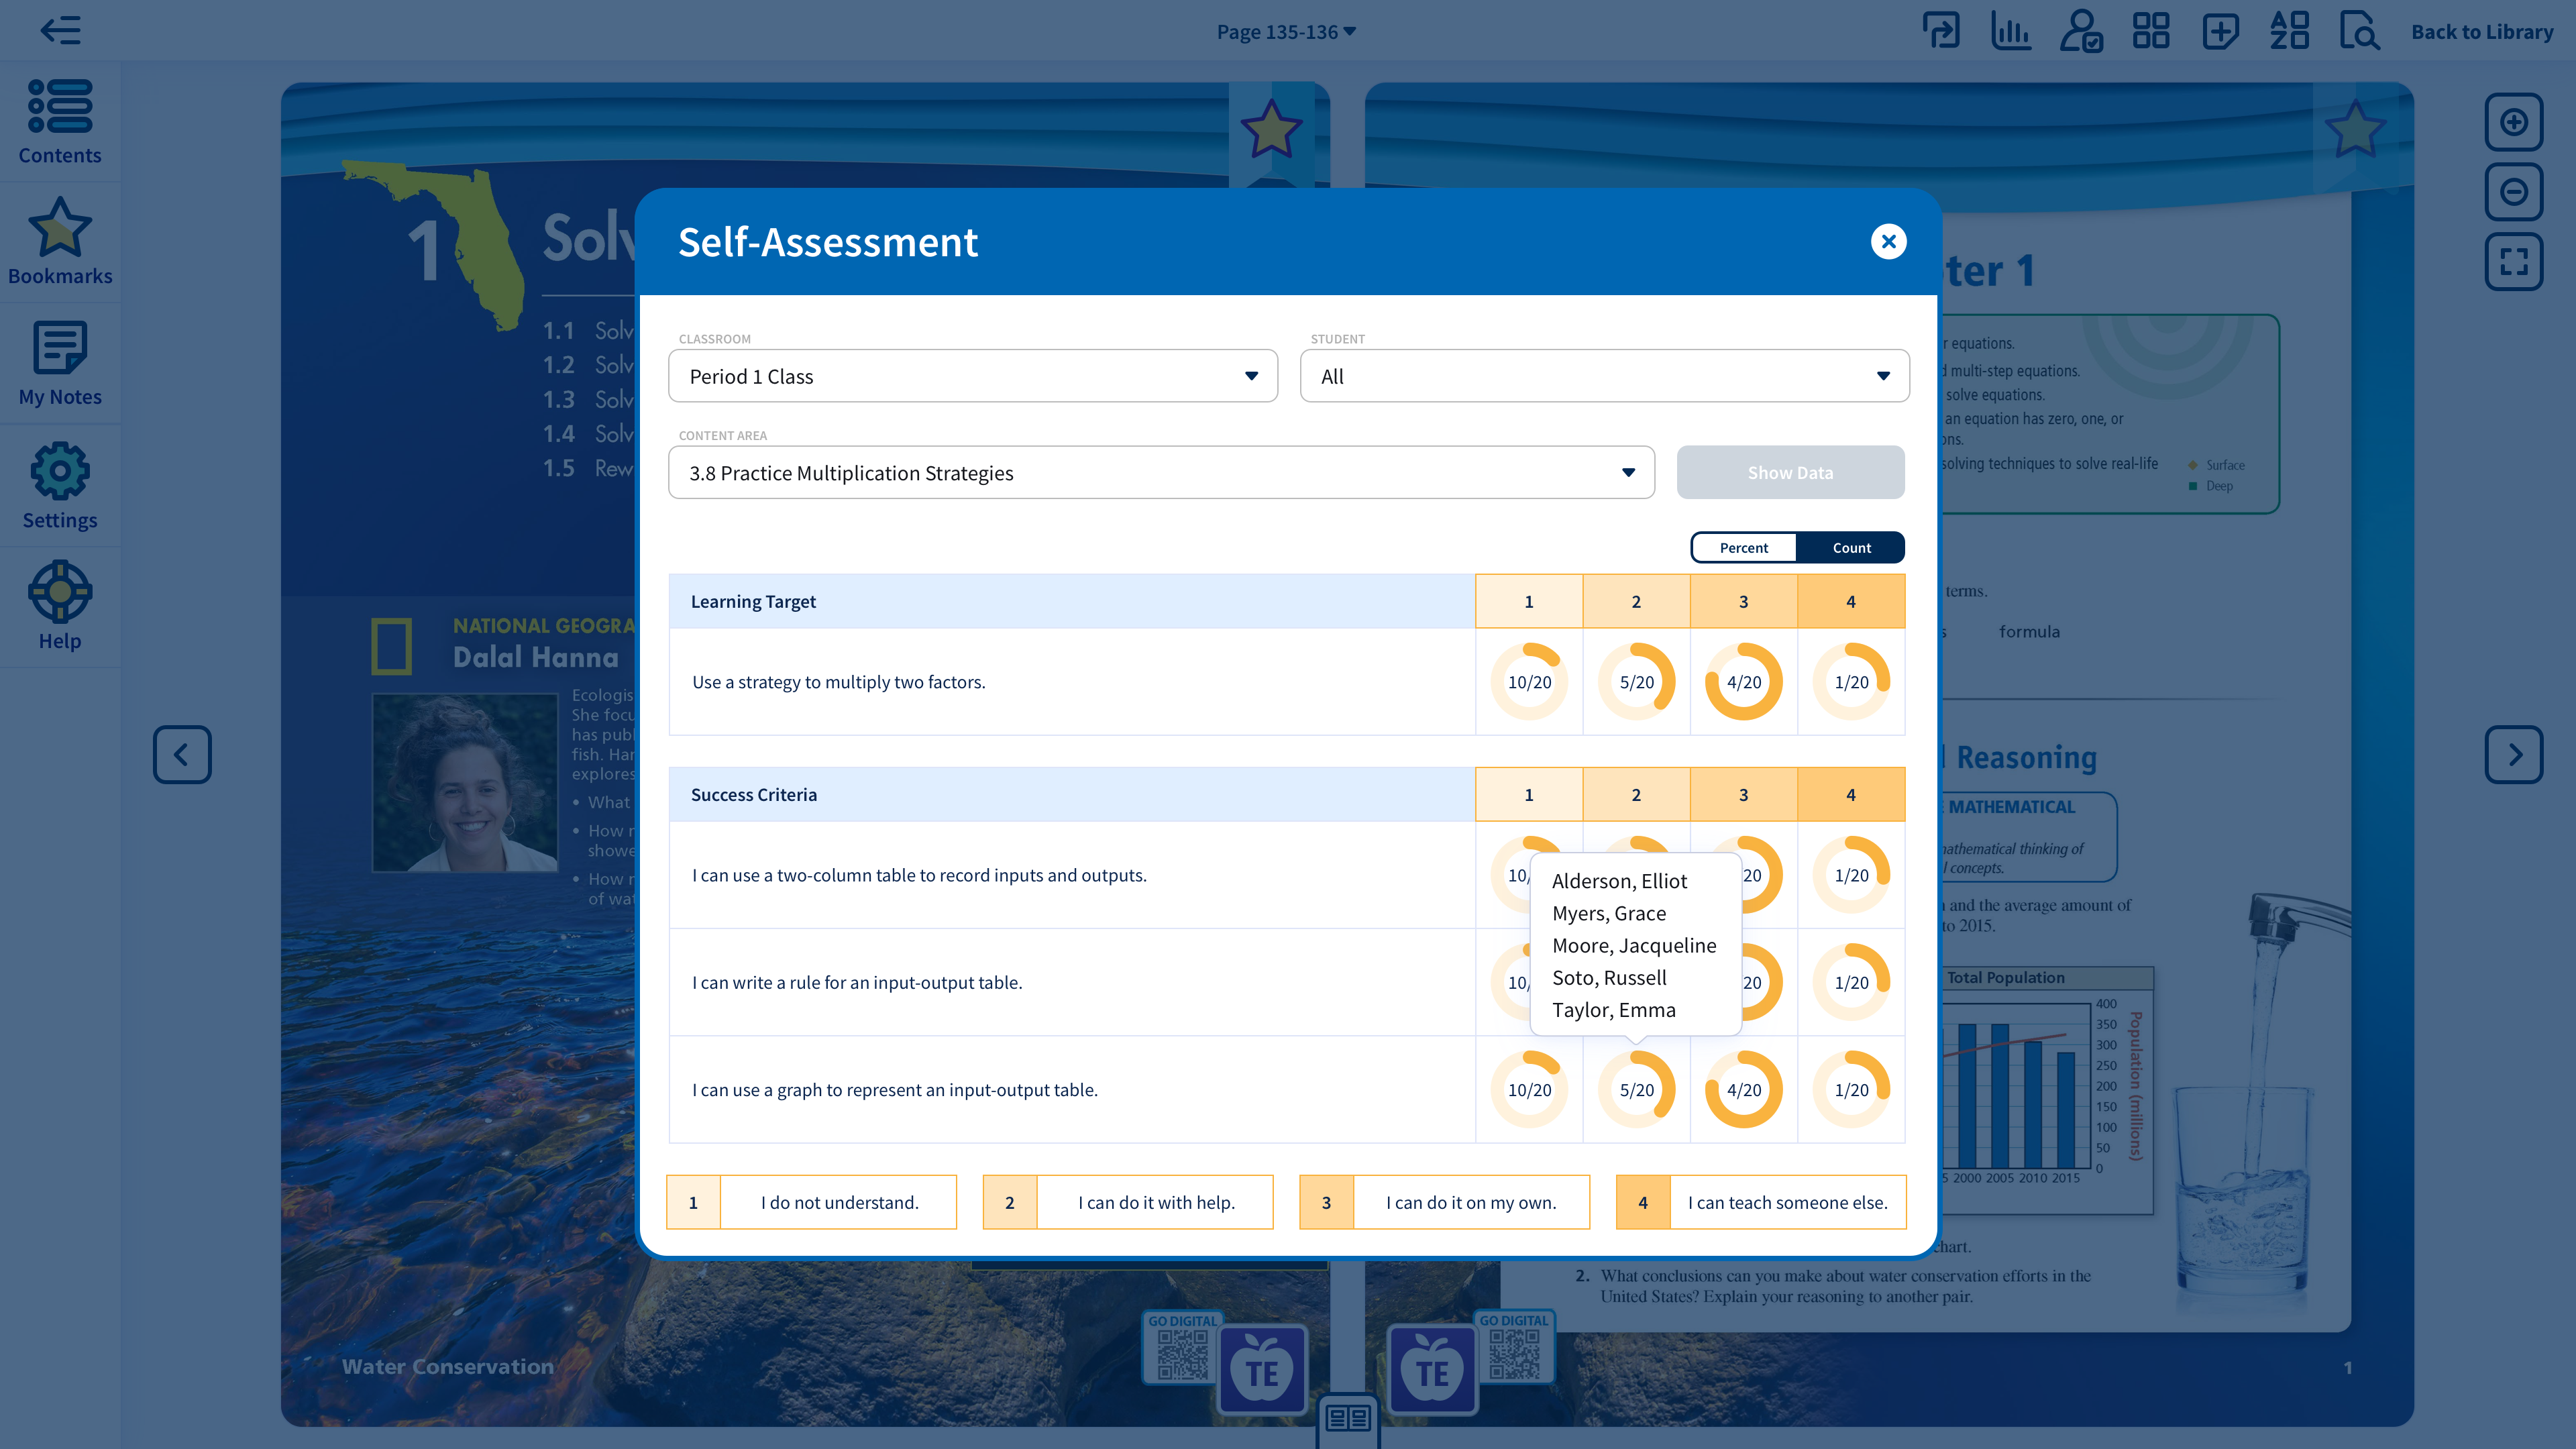The image size is (2576, 1449).
Task: Open the bar chart reports icon
Action: [x=2011, y=31]
